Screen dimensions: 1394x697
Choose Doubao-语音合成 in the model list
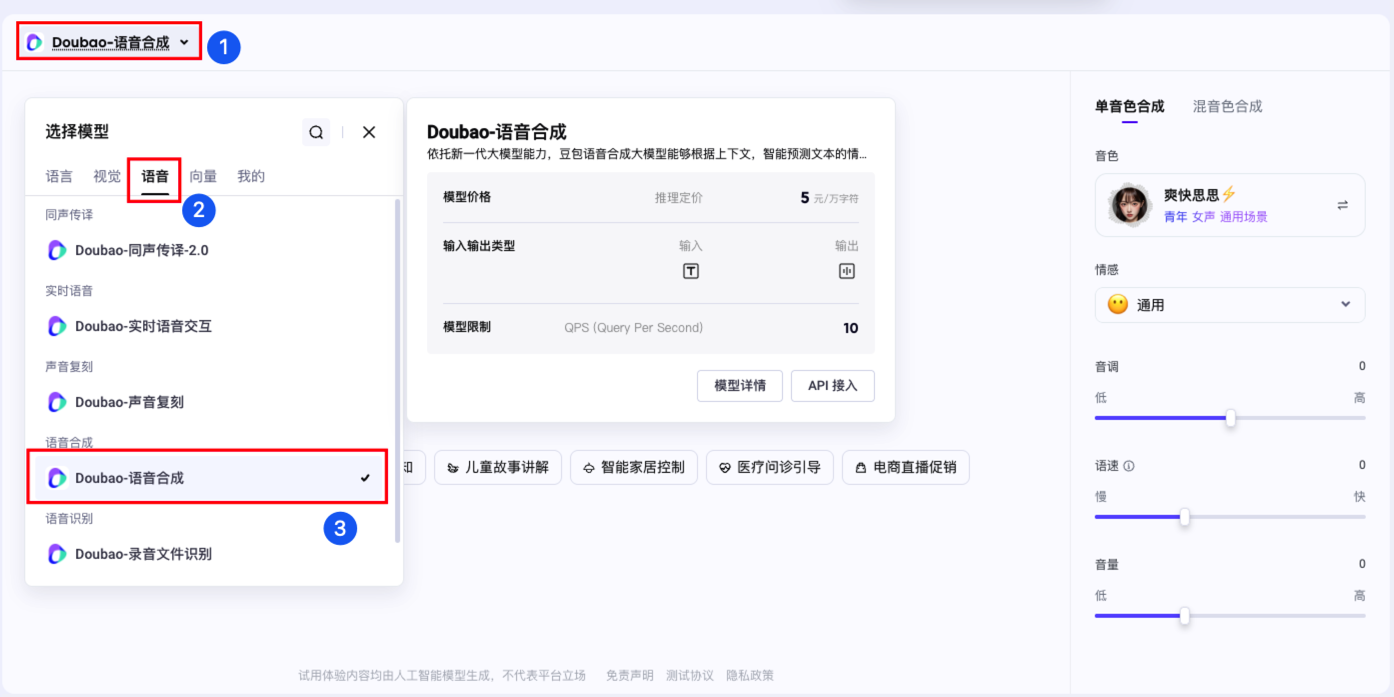click(211, 478)
